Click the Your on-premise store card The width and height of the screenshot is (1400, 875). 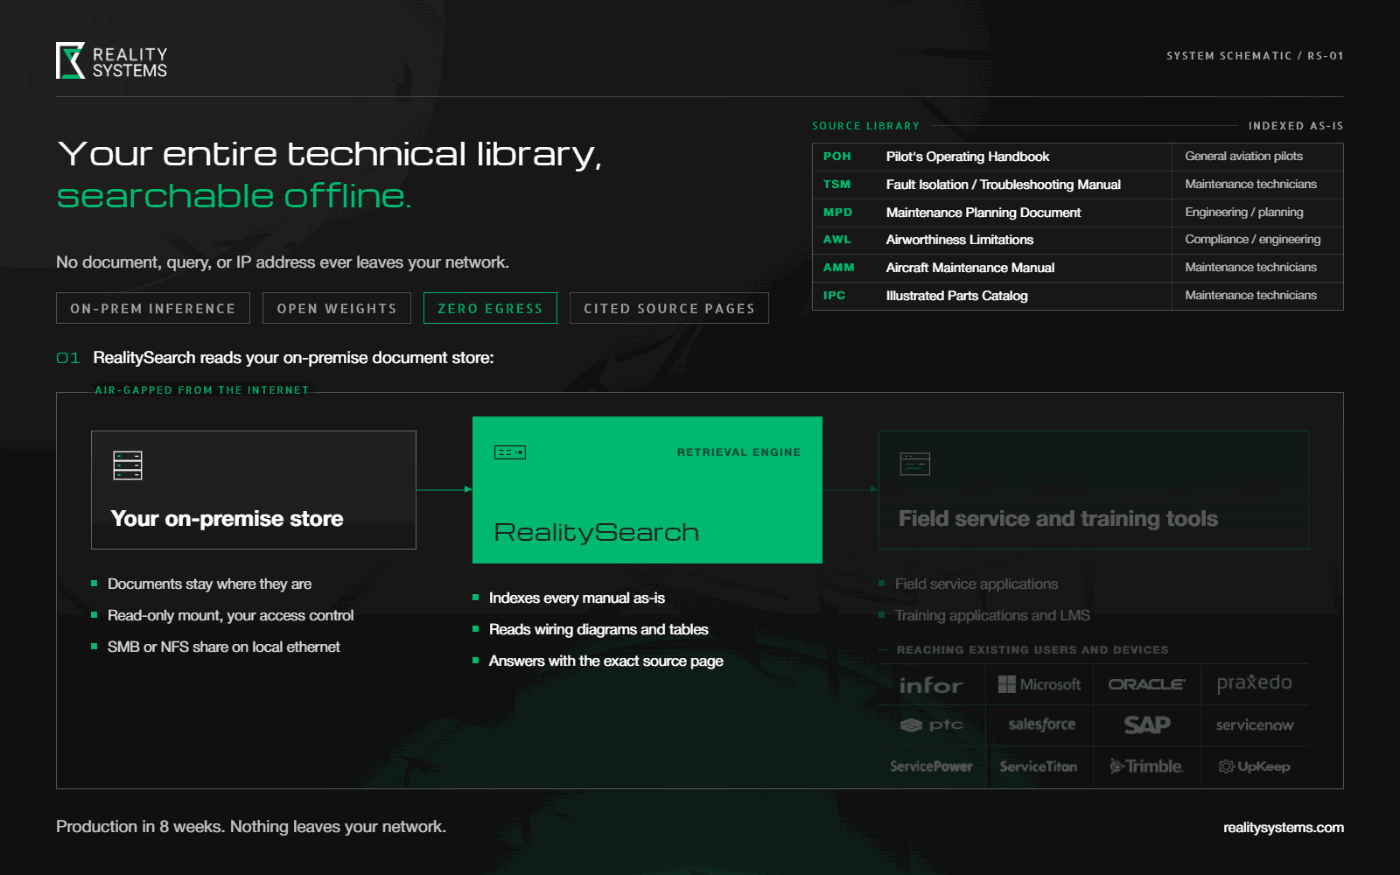(x=254, y=490)
